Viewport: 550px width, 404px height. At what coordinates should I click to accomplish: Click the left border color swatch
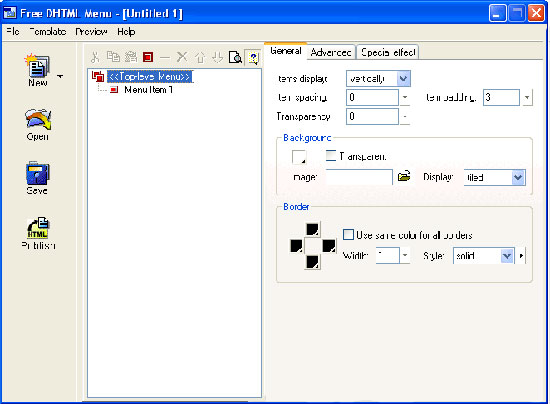tap(296, 246)
